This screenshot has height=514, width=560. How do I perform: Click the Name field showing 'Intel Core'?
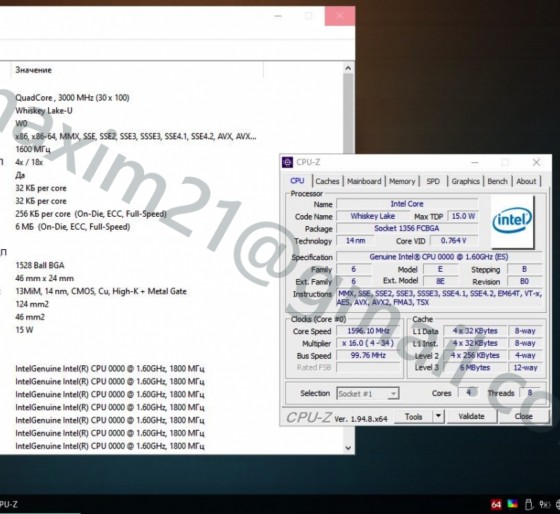pos(407,204)
